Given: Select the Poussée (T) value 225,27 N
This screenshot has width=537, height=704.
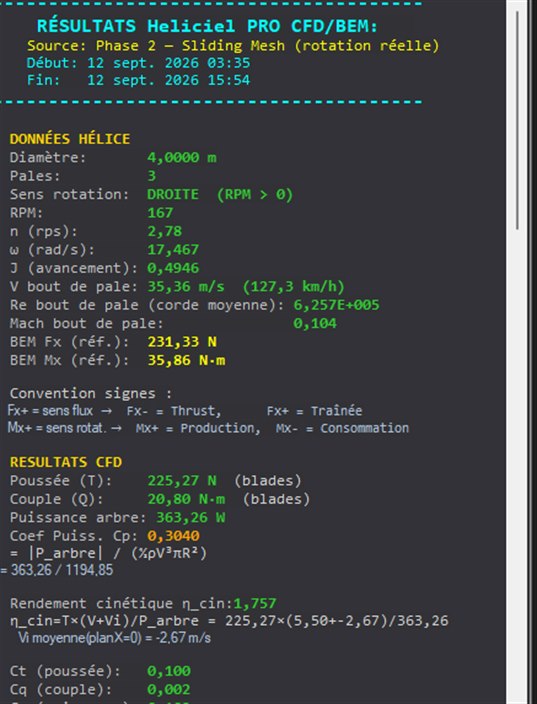Looking at the screenshot, I should point(182,481).
